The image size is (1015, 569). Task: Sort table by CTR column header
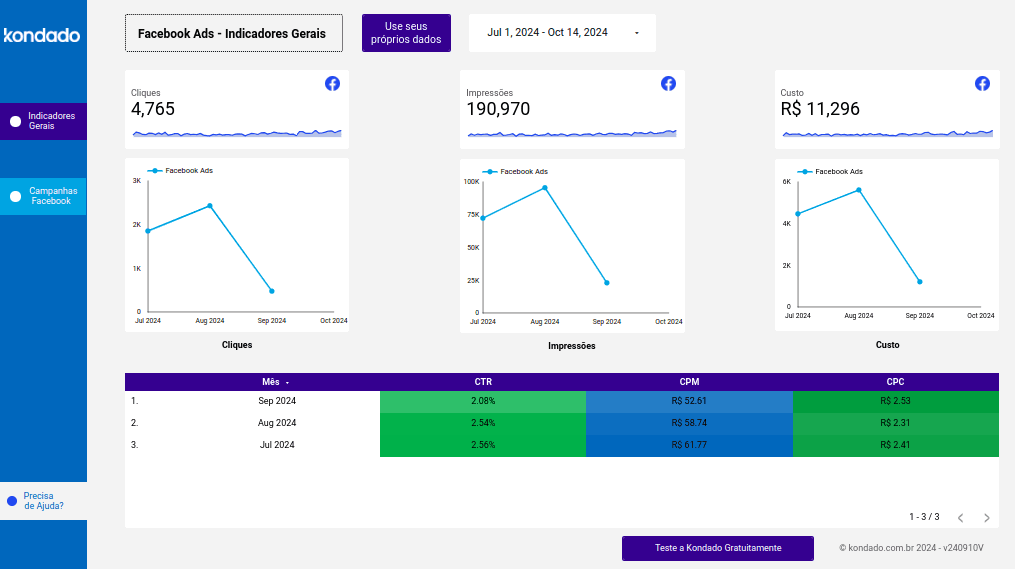483,382
